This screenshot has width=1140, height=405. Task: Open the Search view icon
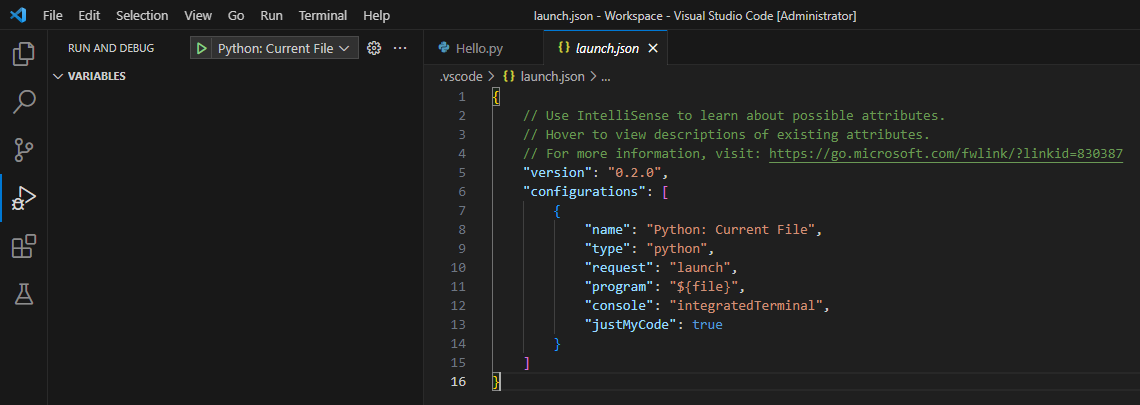tap(24, 102)
